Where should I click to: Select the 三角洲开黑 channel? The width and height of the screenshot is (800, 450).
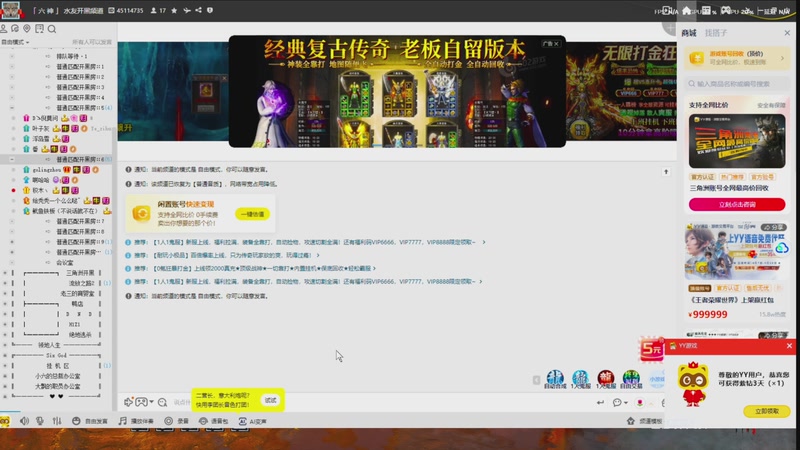pos(80,273)
